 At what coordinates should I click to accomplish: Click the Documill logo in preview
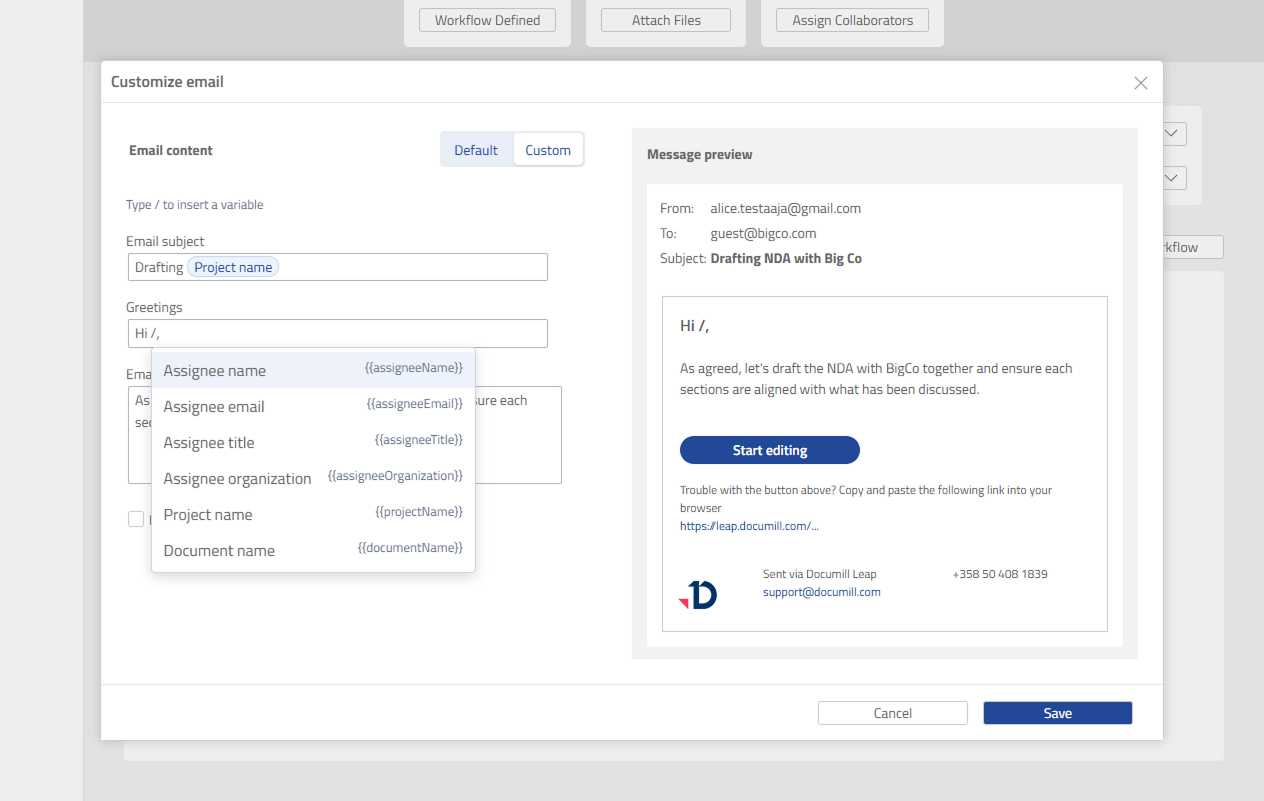coord(698,595)
